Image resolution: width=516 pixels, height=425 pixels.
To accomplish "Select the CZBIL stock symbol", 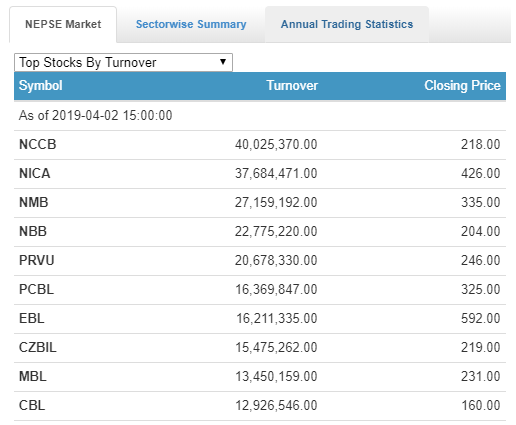I will point(38,347).
